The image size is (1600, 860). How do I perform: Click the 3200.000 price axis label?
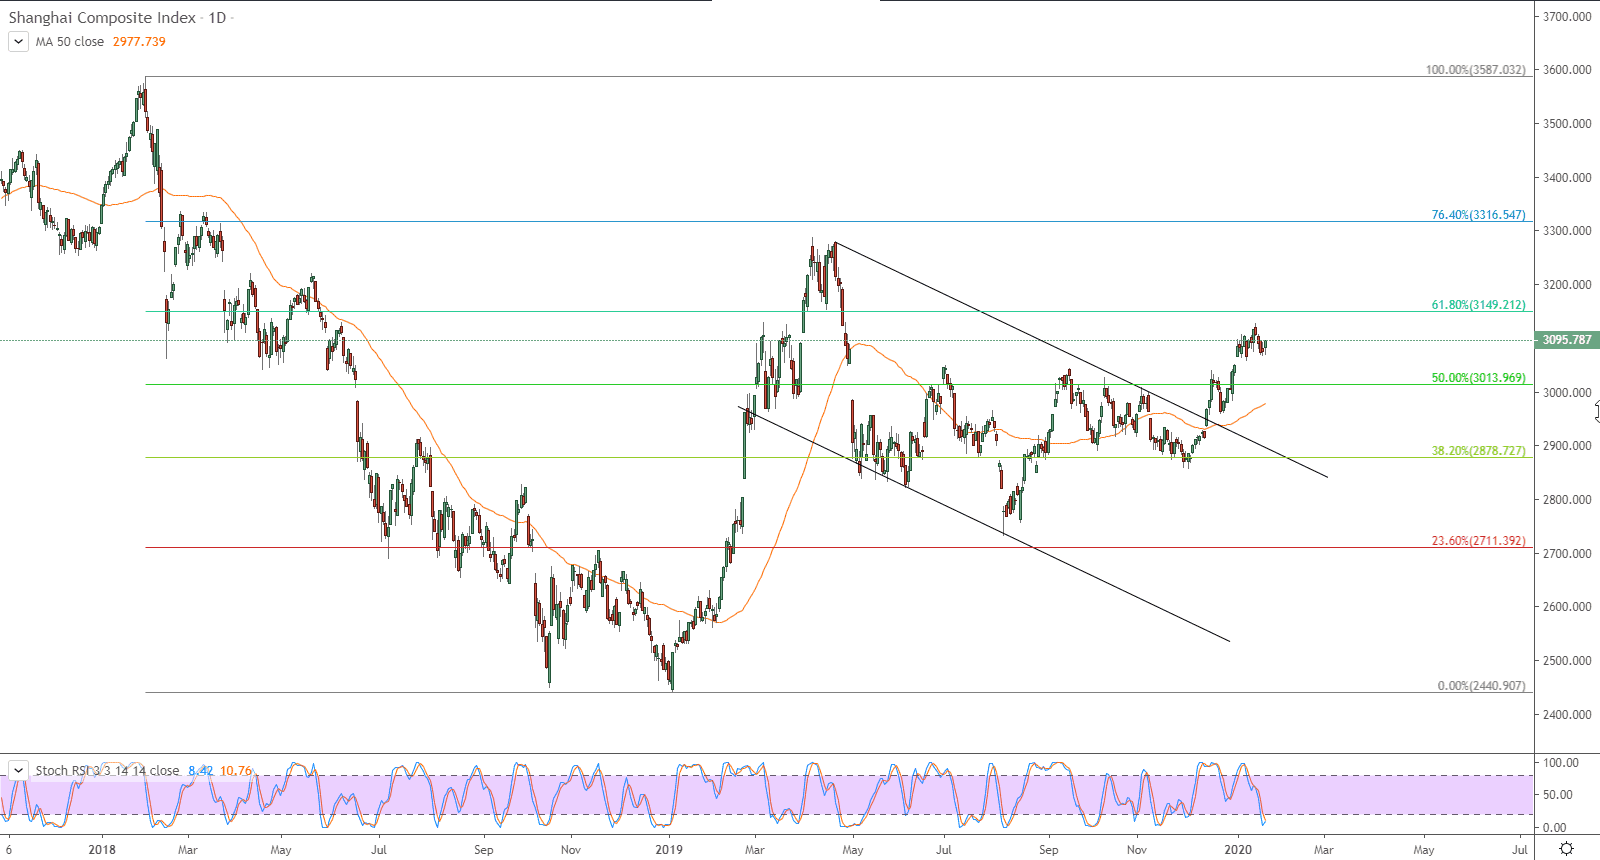(x=1567, y=285)
